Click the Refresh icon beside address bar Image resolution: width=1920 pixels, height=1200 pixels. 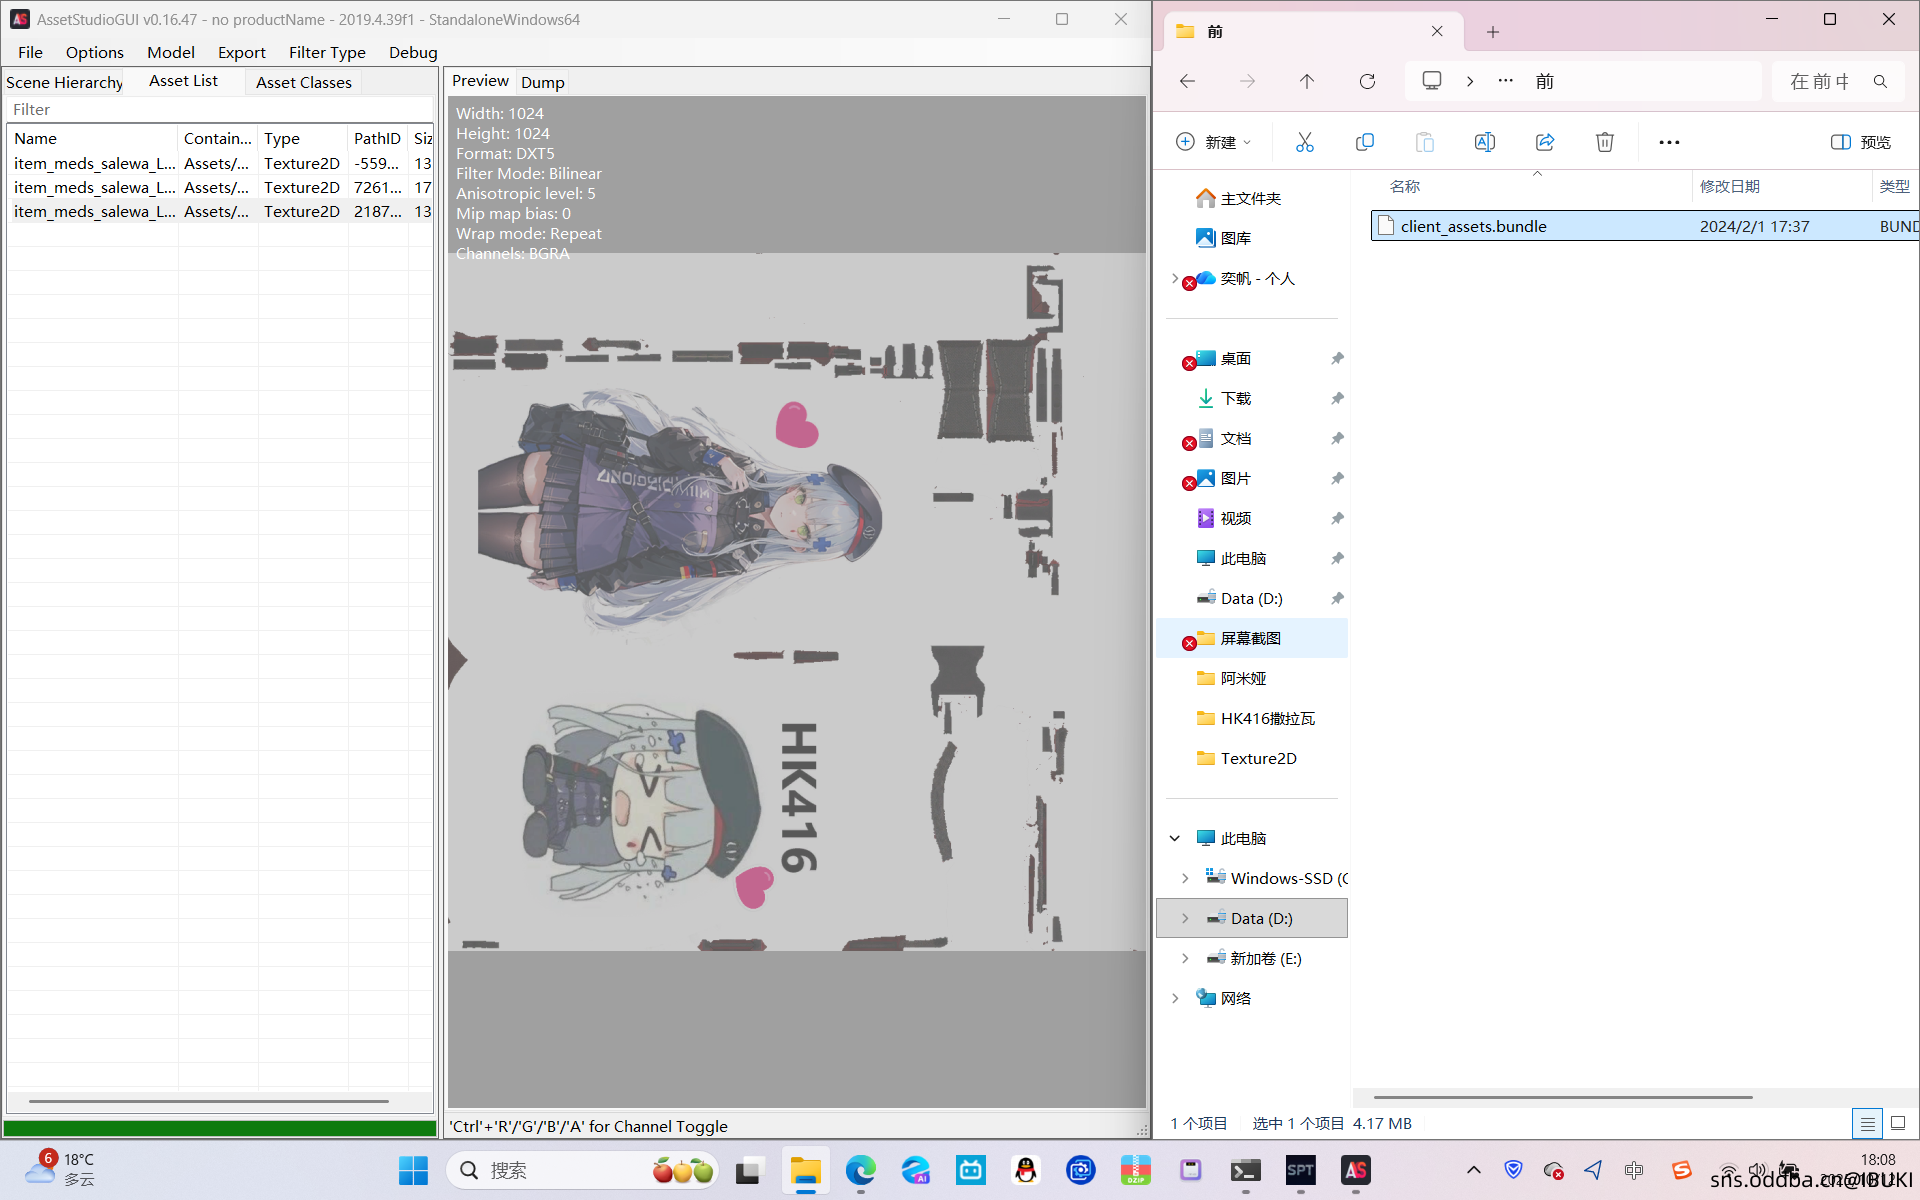(1367, 81)
